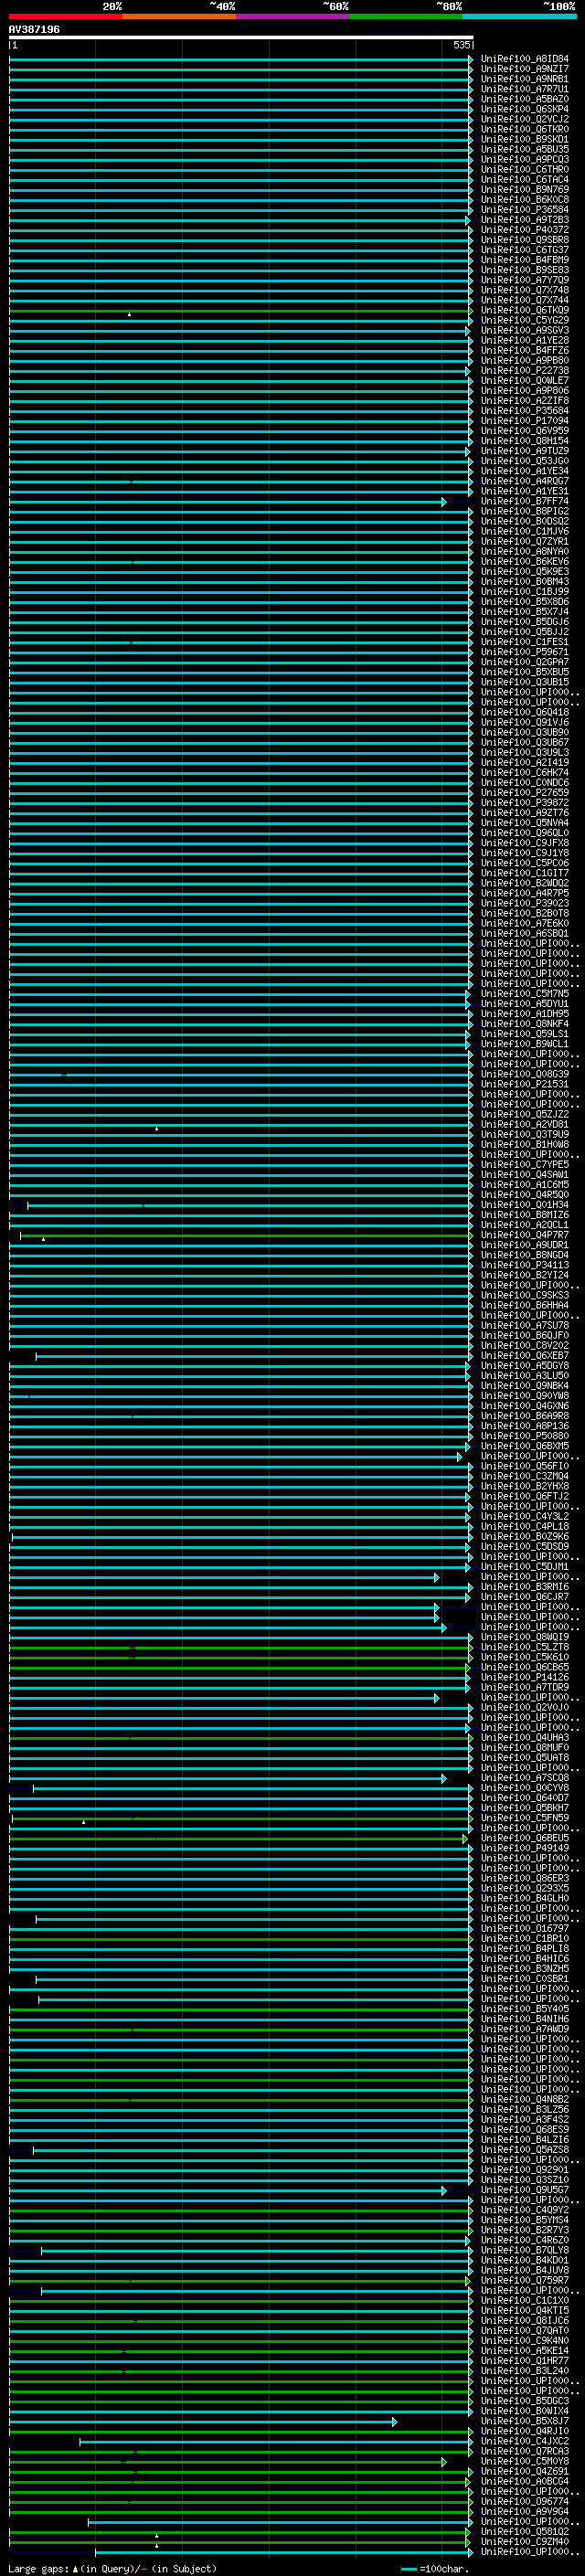The image size is (585, 2576).
Task: Select the UniRef100_P34113 label
Action: pyautogui.click(x=525, y=1265)
